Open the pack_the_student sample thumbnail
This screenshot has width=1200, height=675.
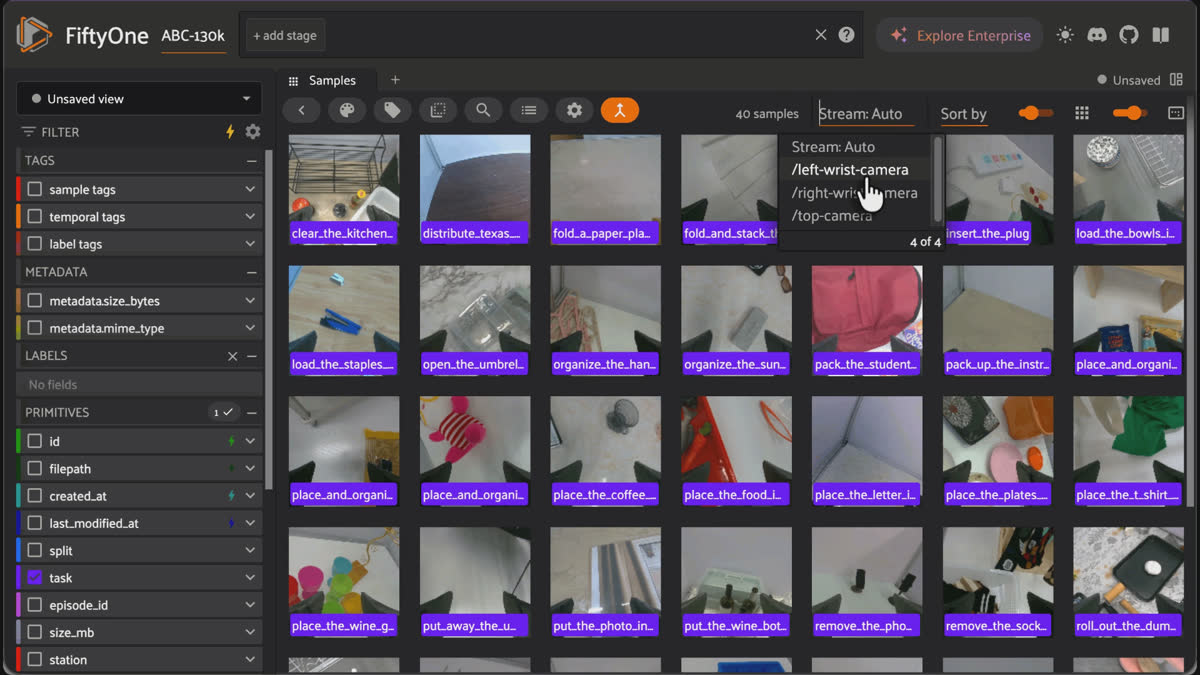867,320
